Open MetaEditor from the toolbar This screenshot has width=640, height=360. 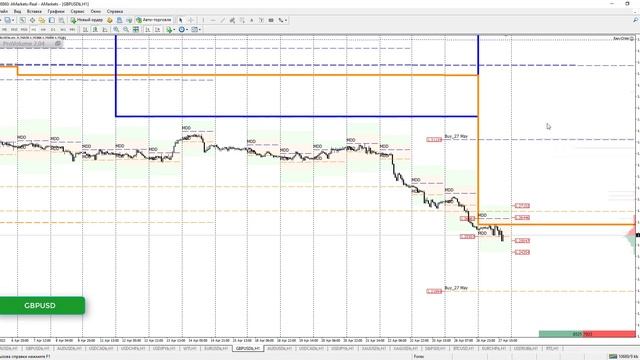[110, 20]
